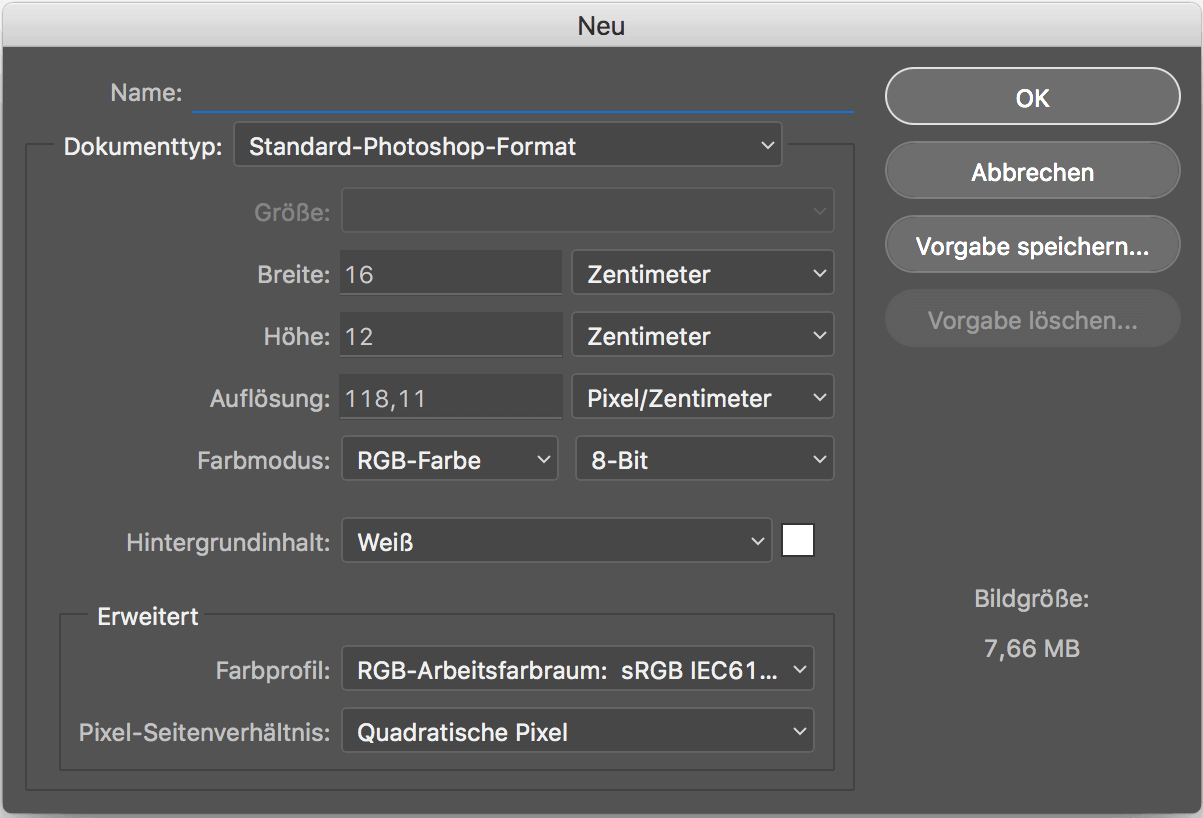Open the Pixel/Zentimeter resolution unit dropdown
The width and height of the screenshot is (1203, 818).
(x=702, y=398)
